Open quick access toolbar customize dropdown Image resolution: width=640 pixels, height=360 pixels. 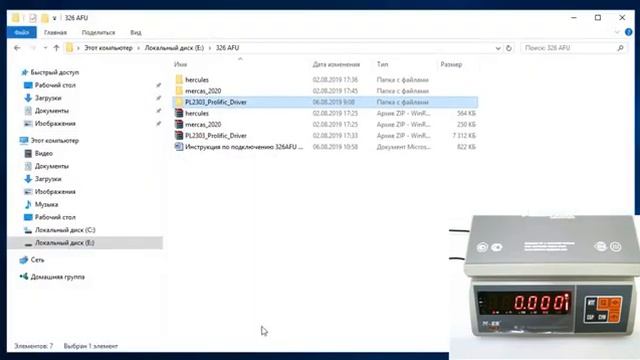[x=54, y=18]
